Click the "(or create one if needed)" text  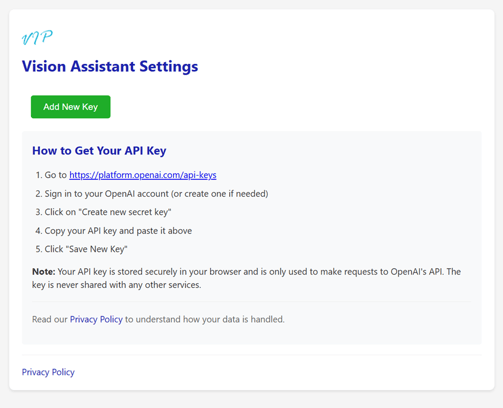point(220,194)
